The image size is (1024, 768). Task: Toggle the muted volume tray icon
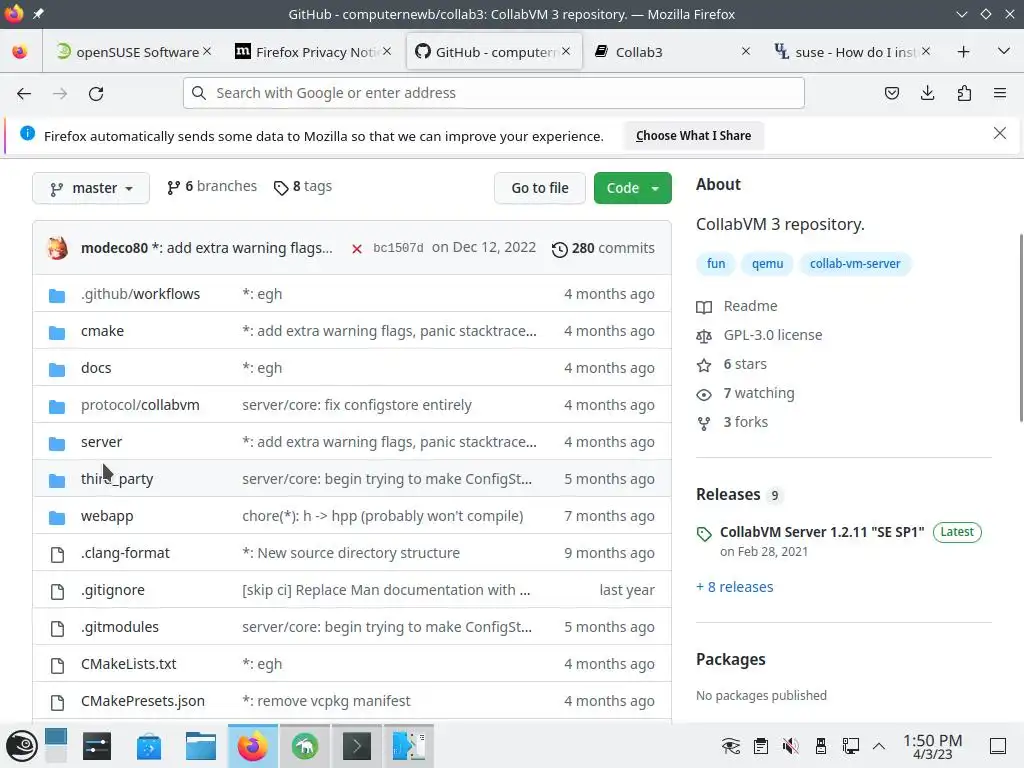(x=790, y=746)
